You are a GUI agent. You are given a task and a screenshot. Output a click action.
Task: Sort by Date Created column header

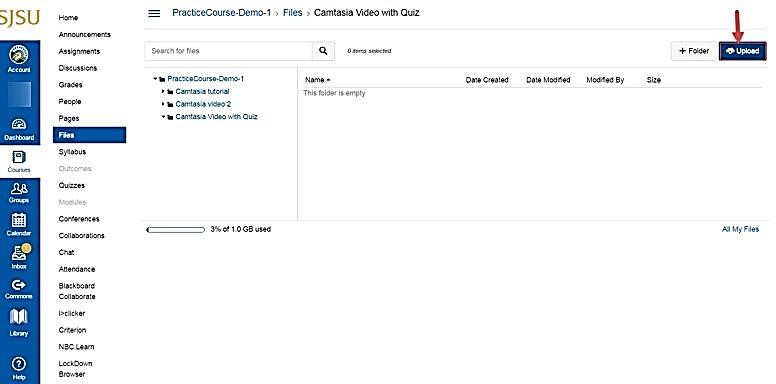point(487,80)
